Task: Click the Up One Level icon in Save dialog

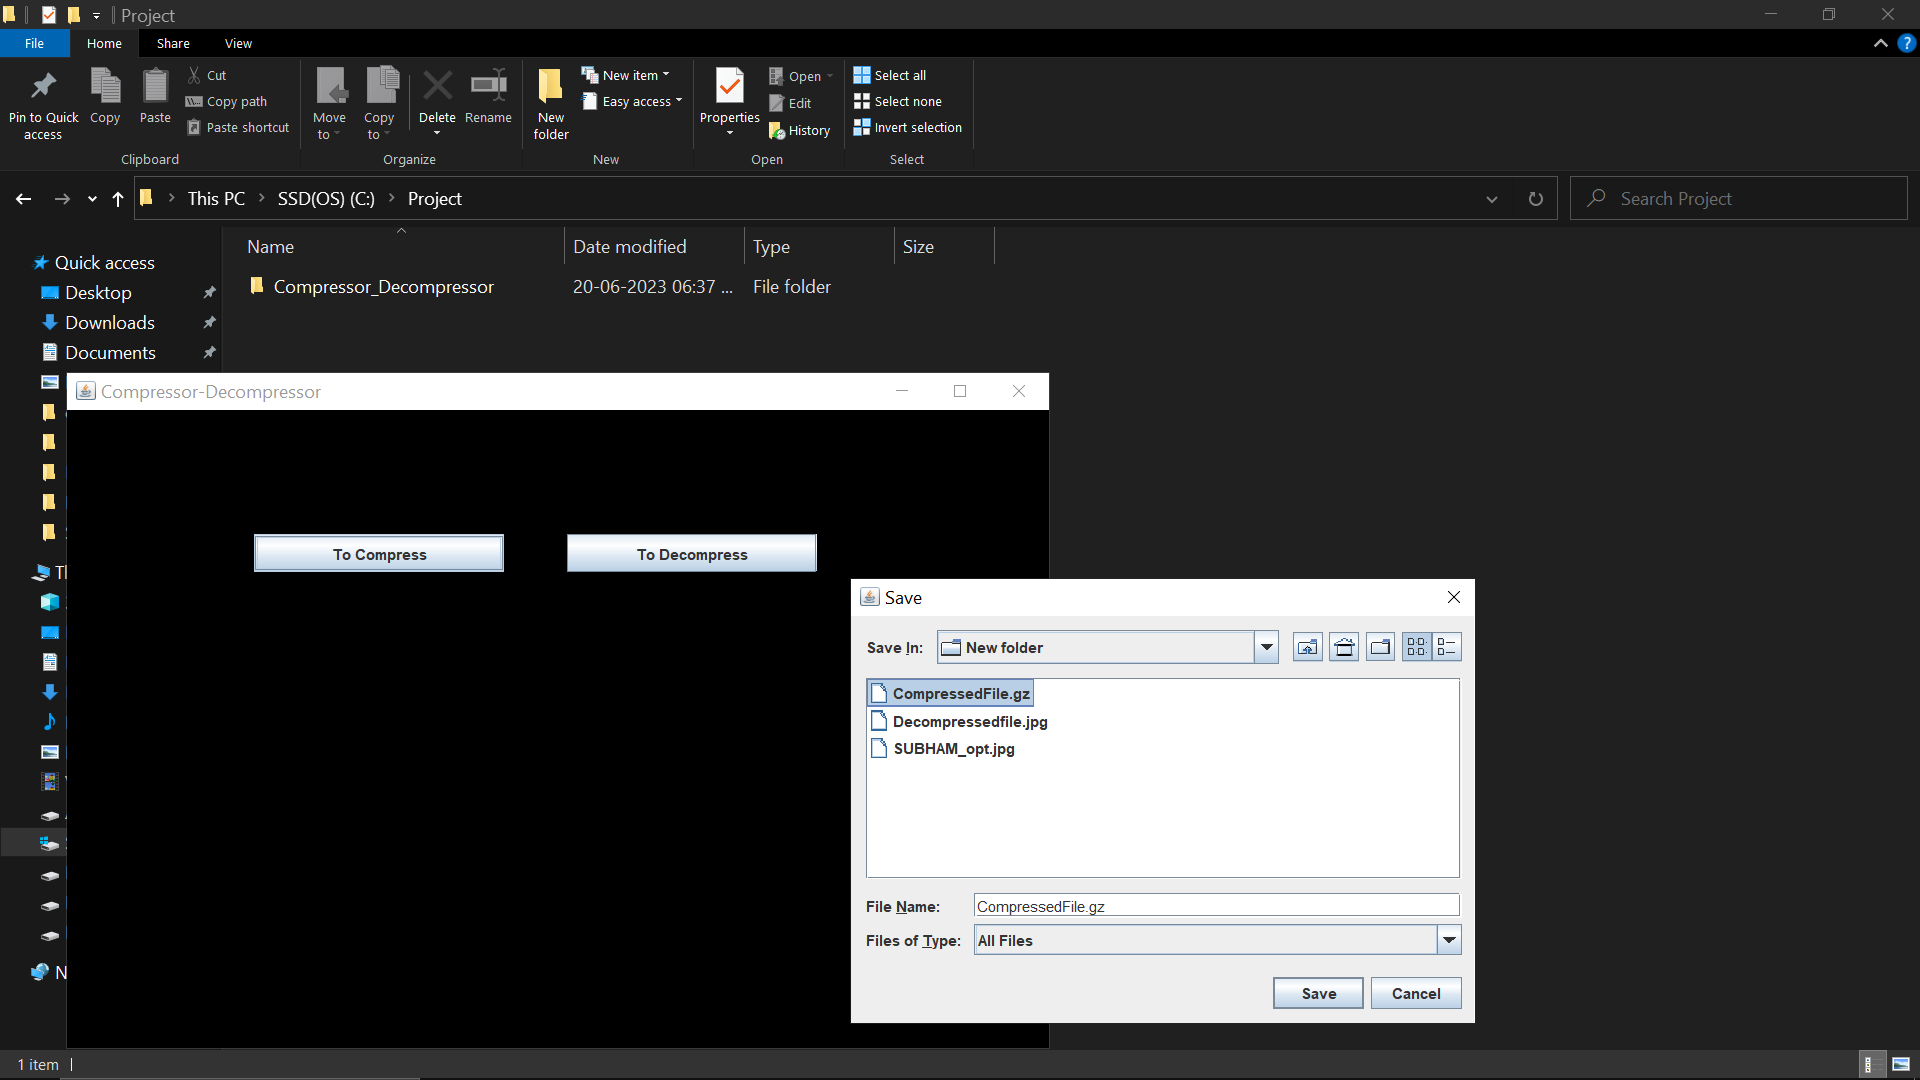Action: [x=1307, y=646]
